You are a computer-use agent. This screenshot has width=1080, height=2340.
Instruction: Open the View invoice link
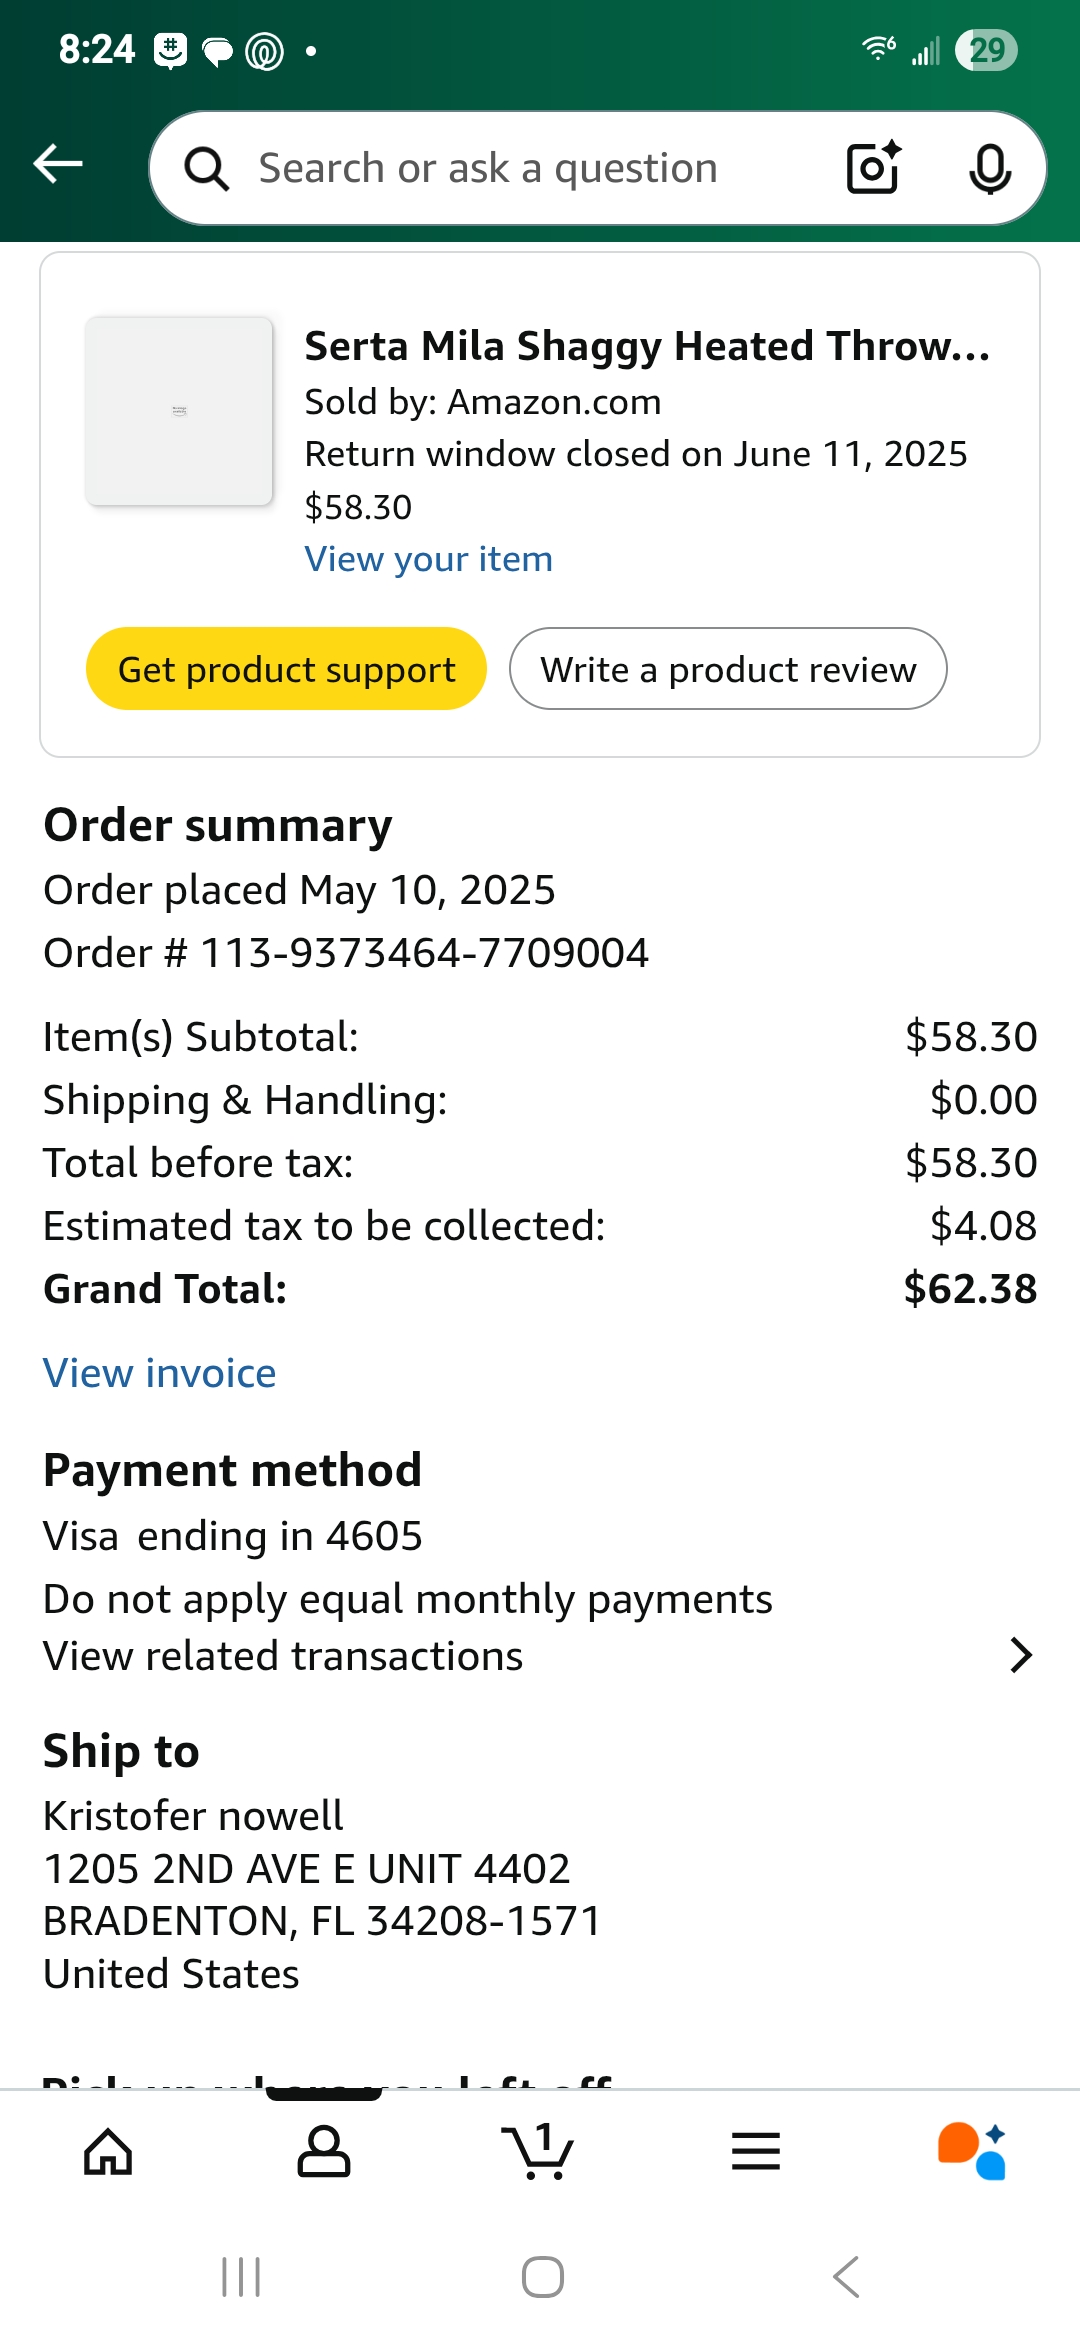tap(160, 1373)
